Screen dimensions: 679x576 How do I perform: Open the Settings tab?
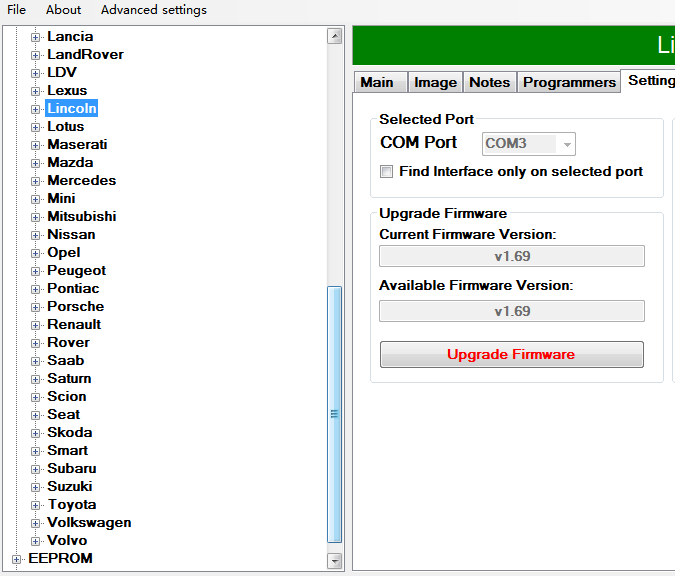(650, 81)
